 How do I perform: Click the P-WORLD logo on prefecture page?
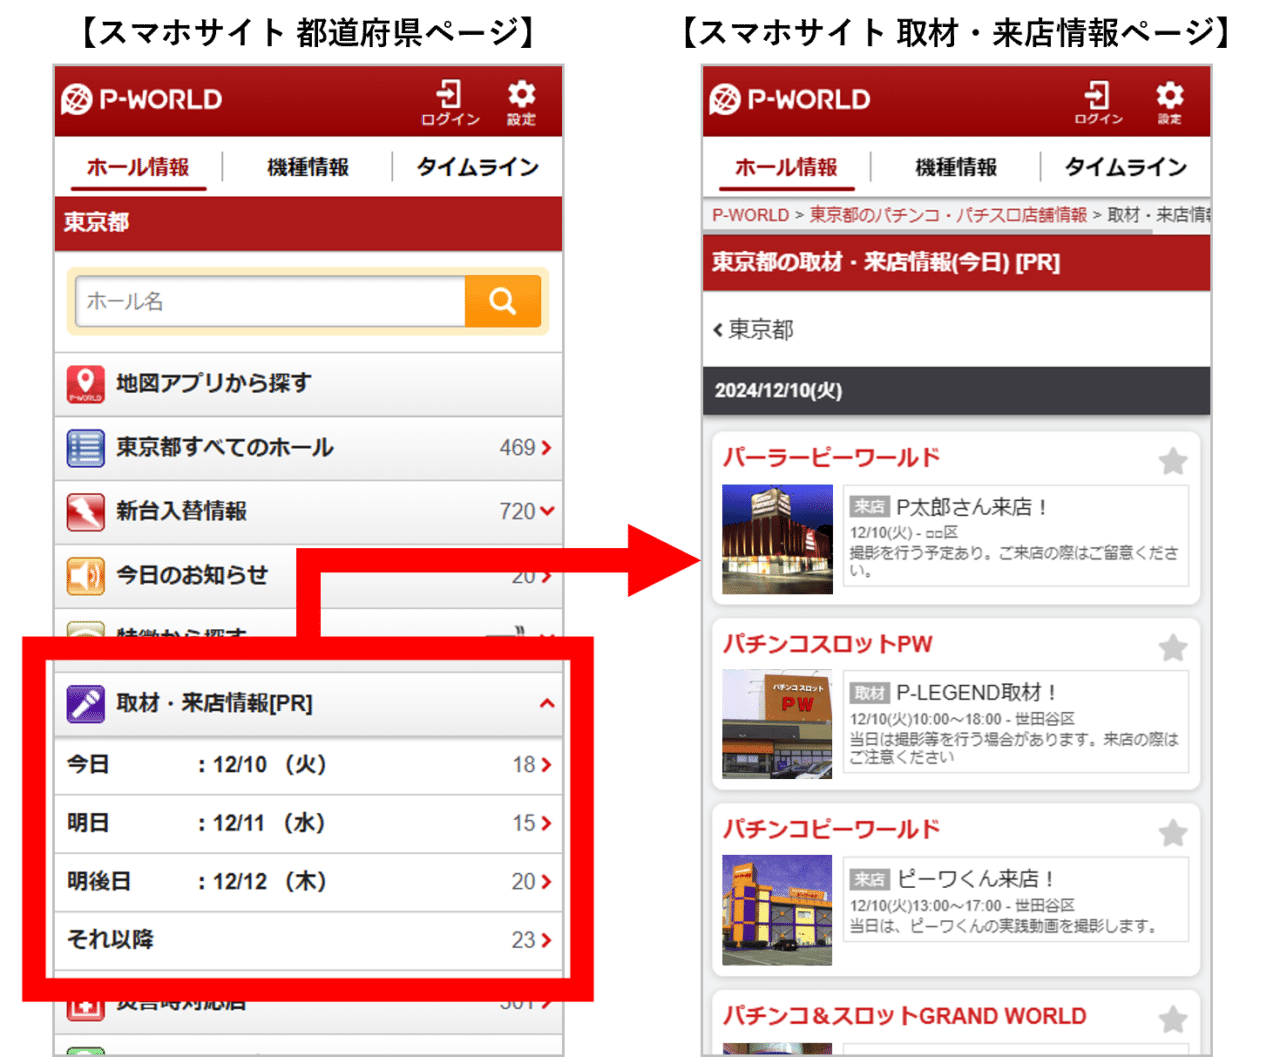point(141,100)
